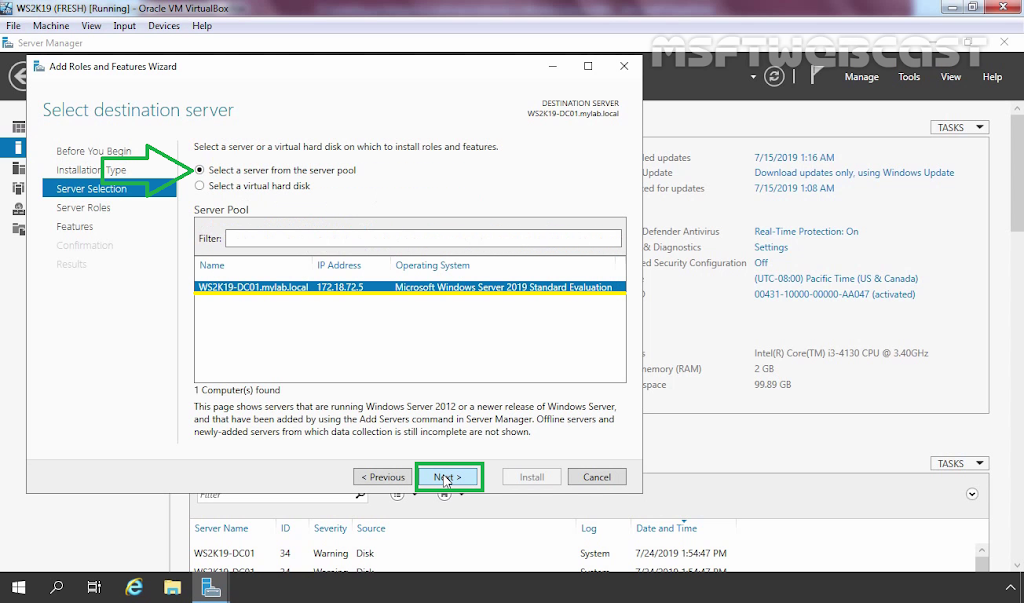Click the Server Pool Filter text box
Screen dimensions: 1024x603
pyautogui.click(x=423, y=238)
